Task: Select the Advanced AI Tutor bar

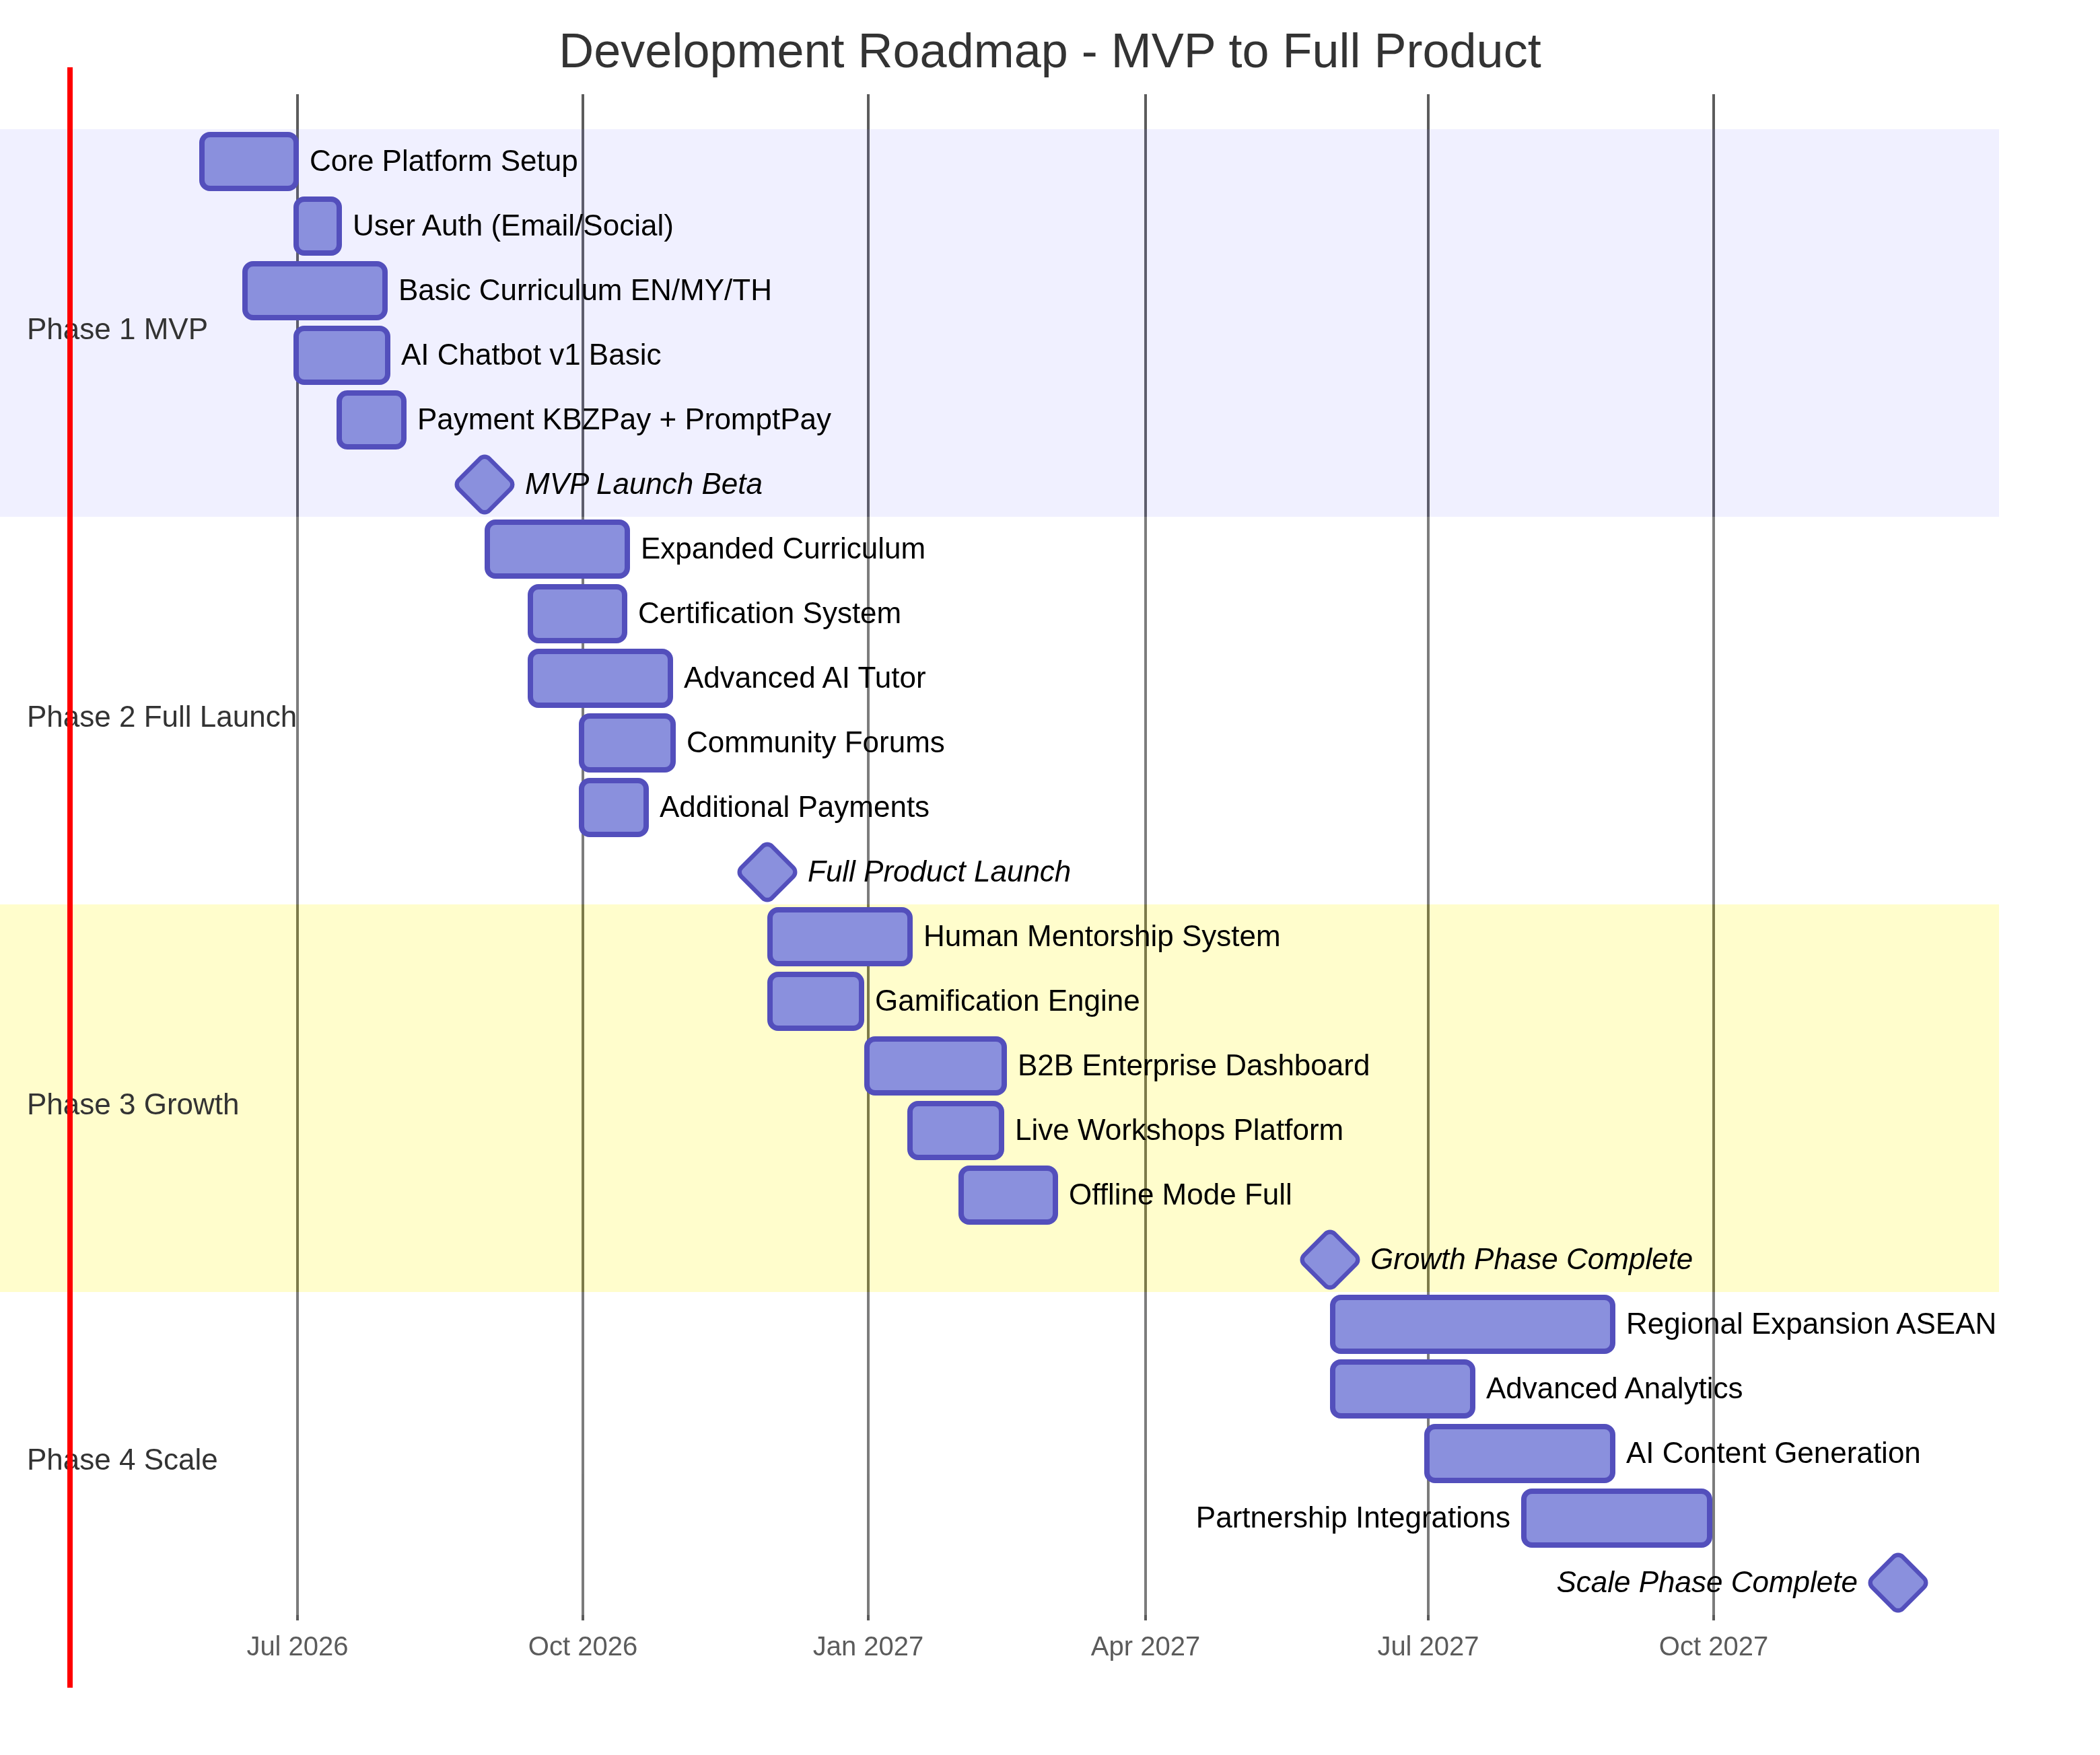Action: pos(599,677)
